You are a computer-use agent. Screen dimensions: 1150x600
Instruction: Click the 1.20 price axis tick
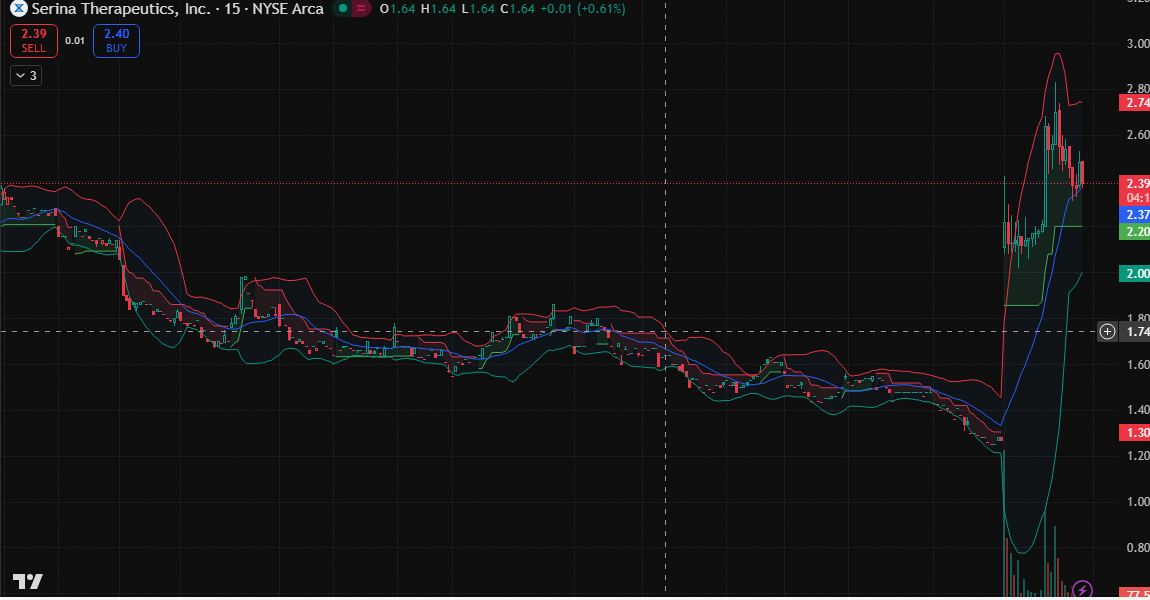[x=1138, y=456]
